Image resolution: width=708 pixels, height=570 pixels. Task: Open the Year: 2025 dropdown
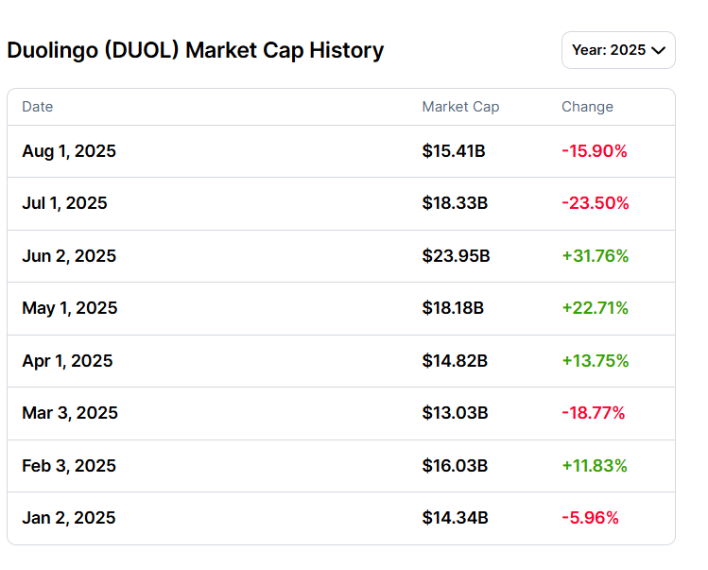(618, 50)
